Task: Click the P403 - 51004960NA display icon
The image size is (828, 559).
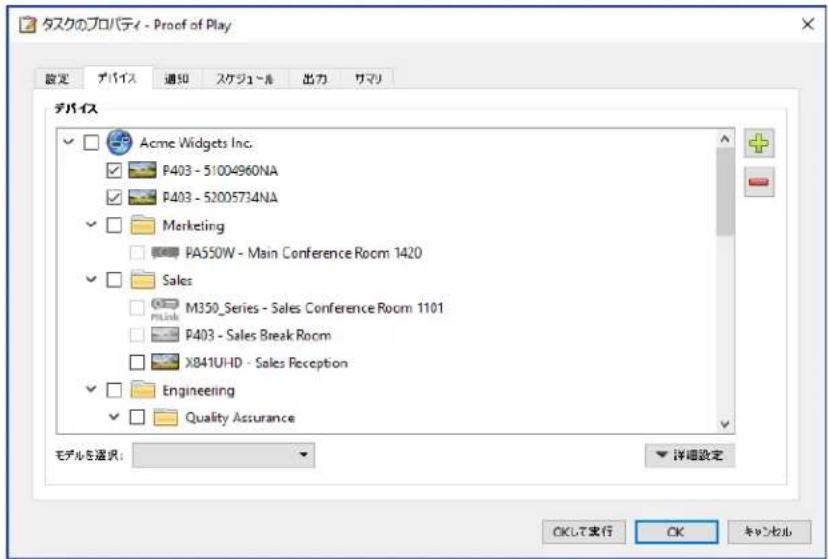Action: pyautogui.click(x=143, y=170)
